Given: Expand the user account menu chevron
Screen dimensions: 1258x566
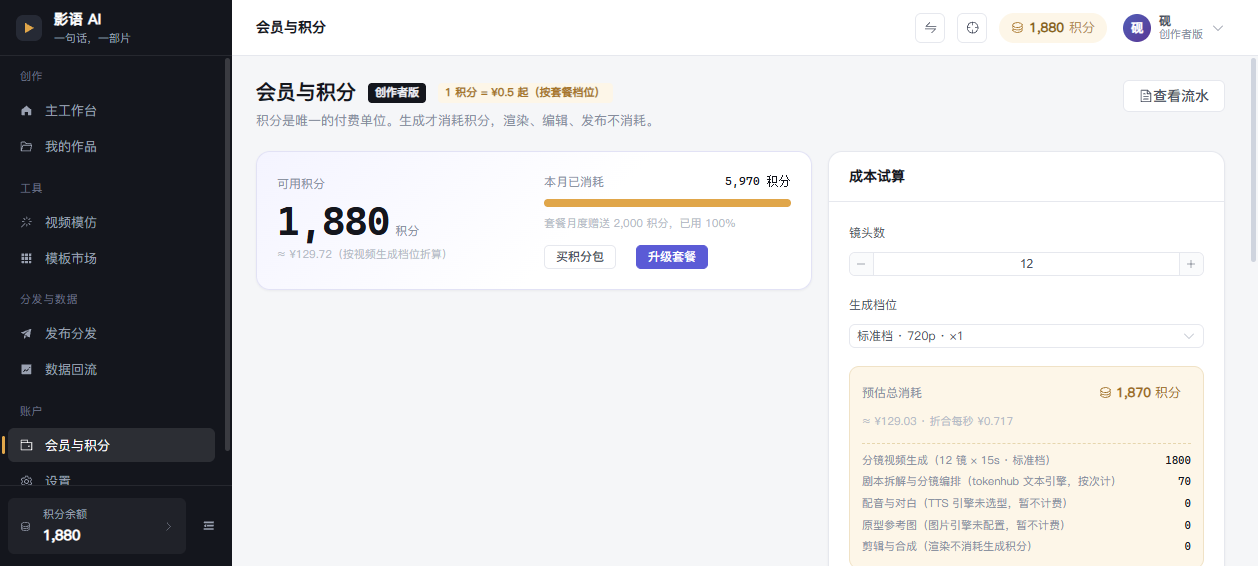Looking at the screenshot, I should tap(1218, 28).
